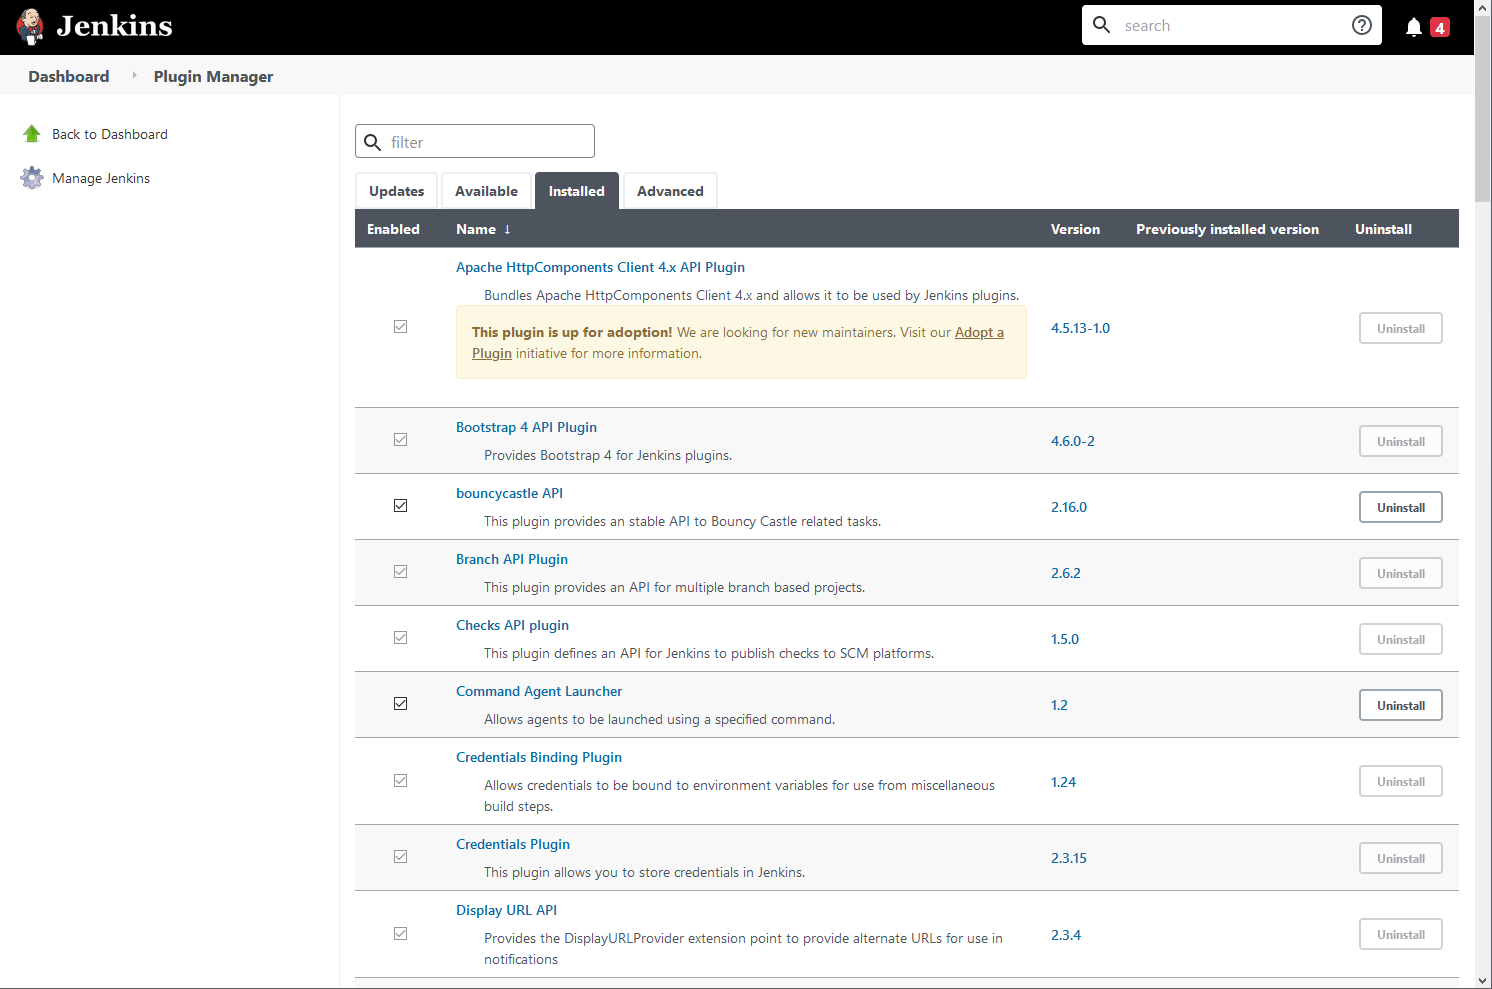1492x989 pixels.
Task: Click the Jenkins title text in header
Action: [114, 26]
